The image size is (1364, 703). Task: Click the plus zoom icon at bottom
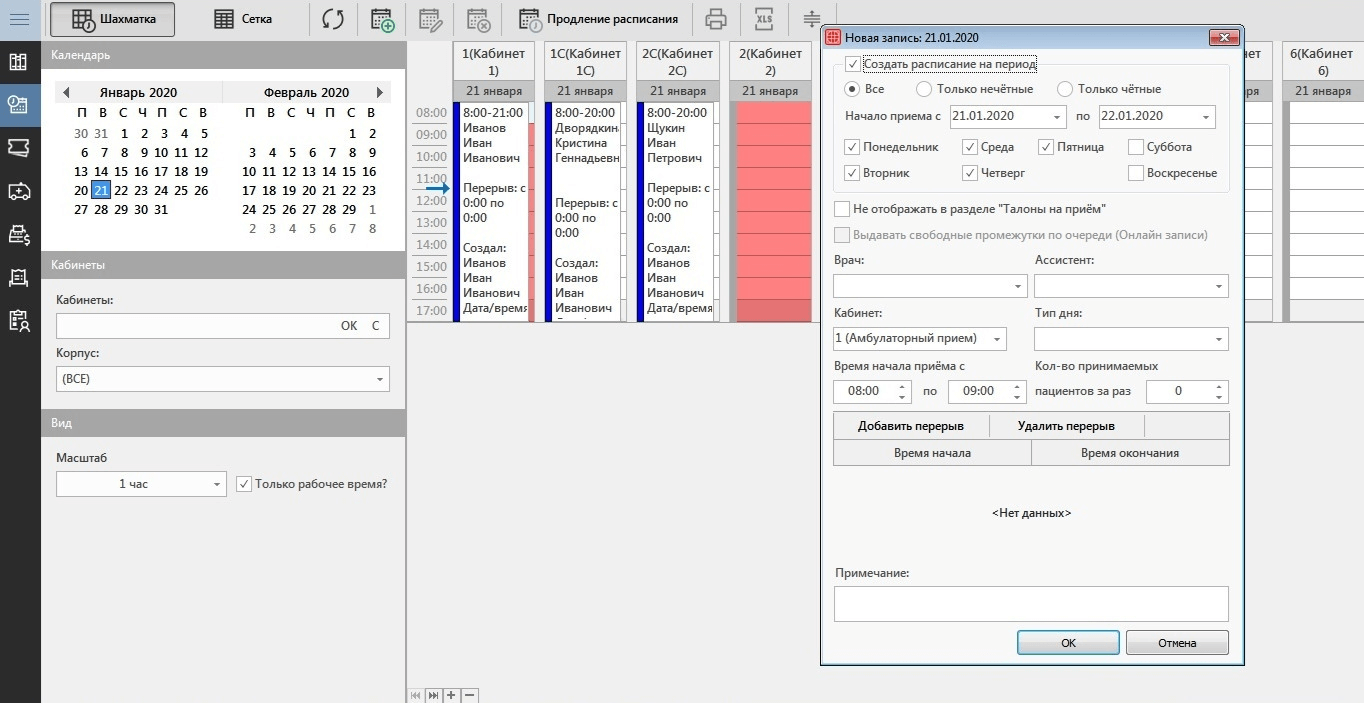pyautogui.click(x=451, y=695)
